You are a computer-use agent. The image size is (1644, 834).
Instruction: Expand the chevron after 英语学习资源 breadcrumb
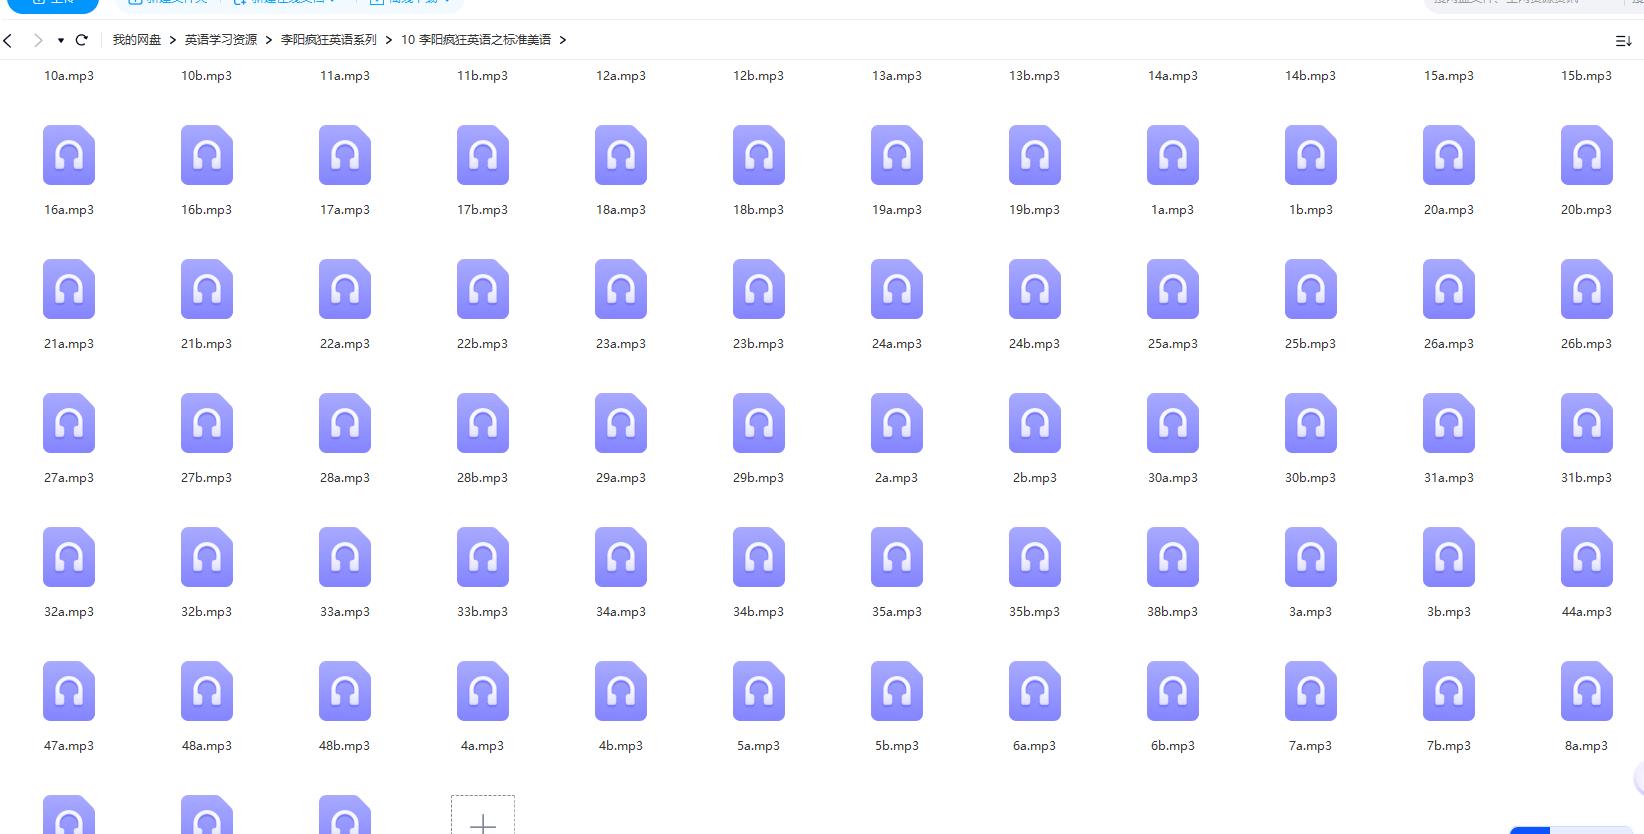pyautogui.click(x=269, y=40)
